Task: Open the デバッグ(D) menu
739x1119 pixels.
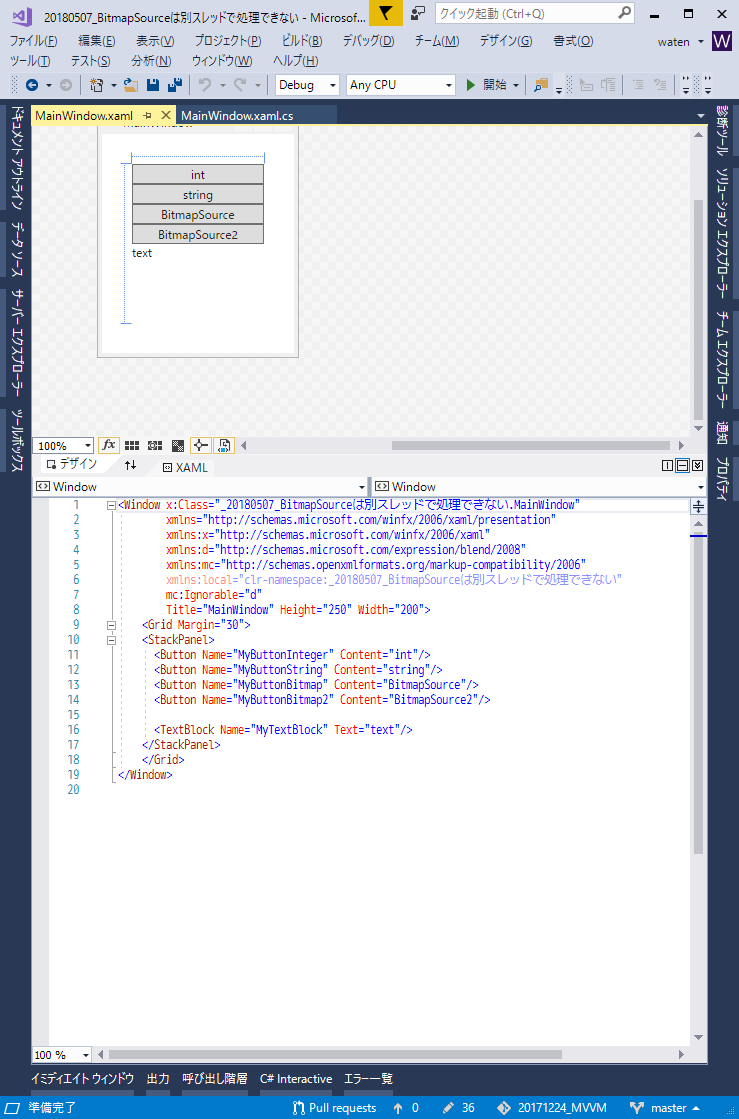Action: [368, 41]
